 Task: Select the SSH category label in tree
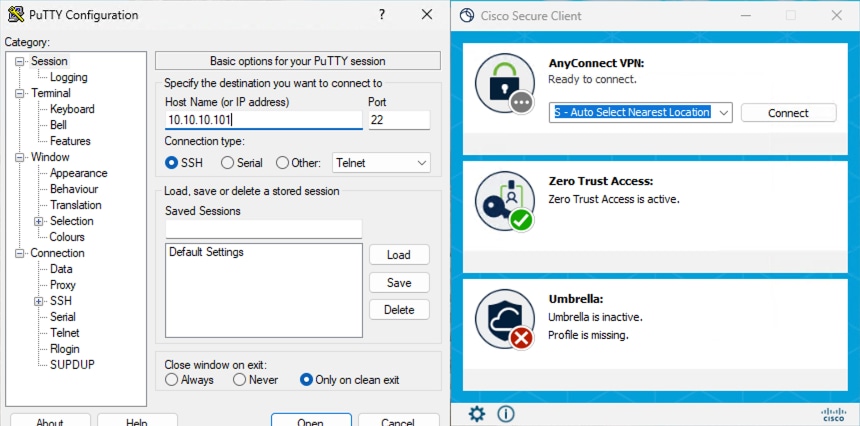coord(61,300)
